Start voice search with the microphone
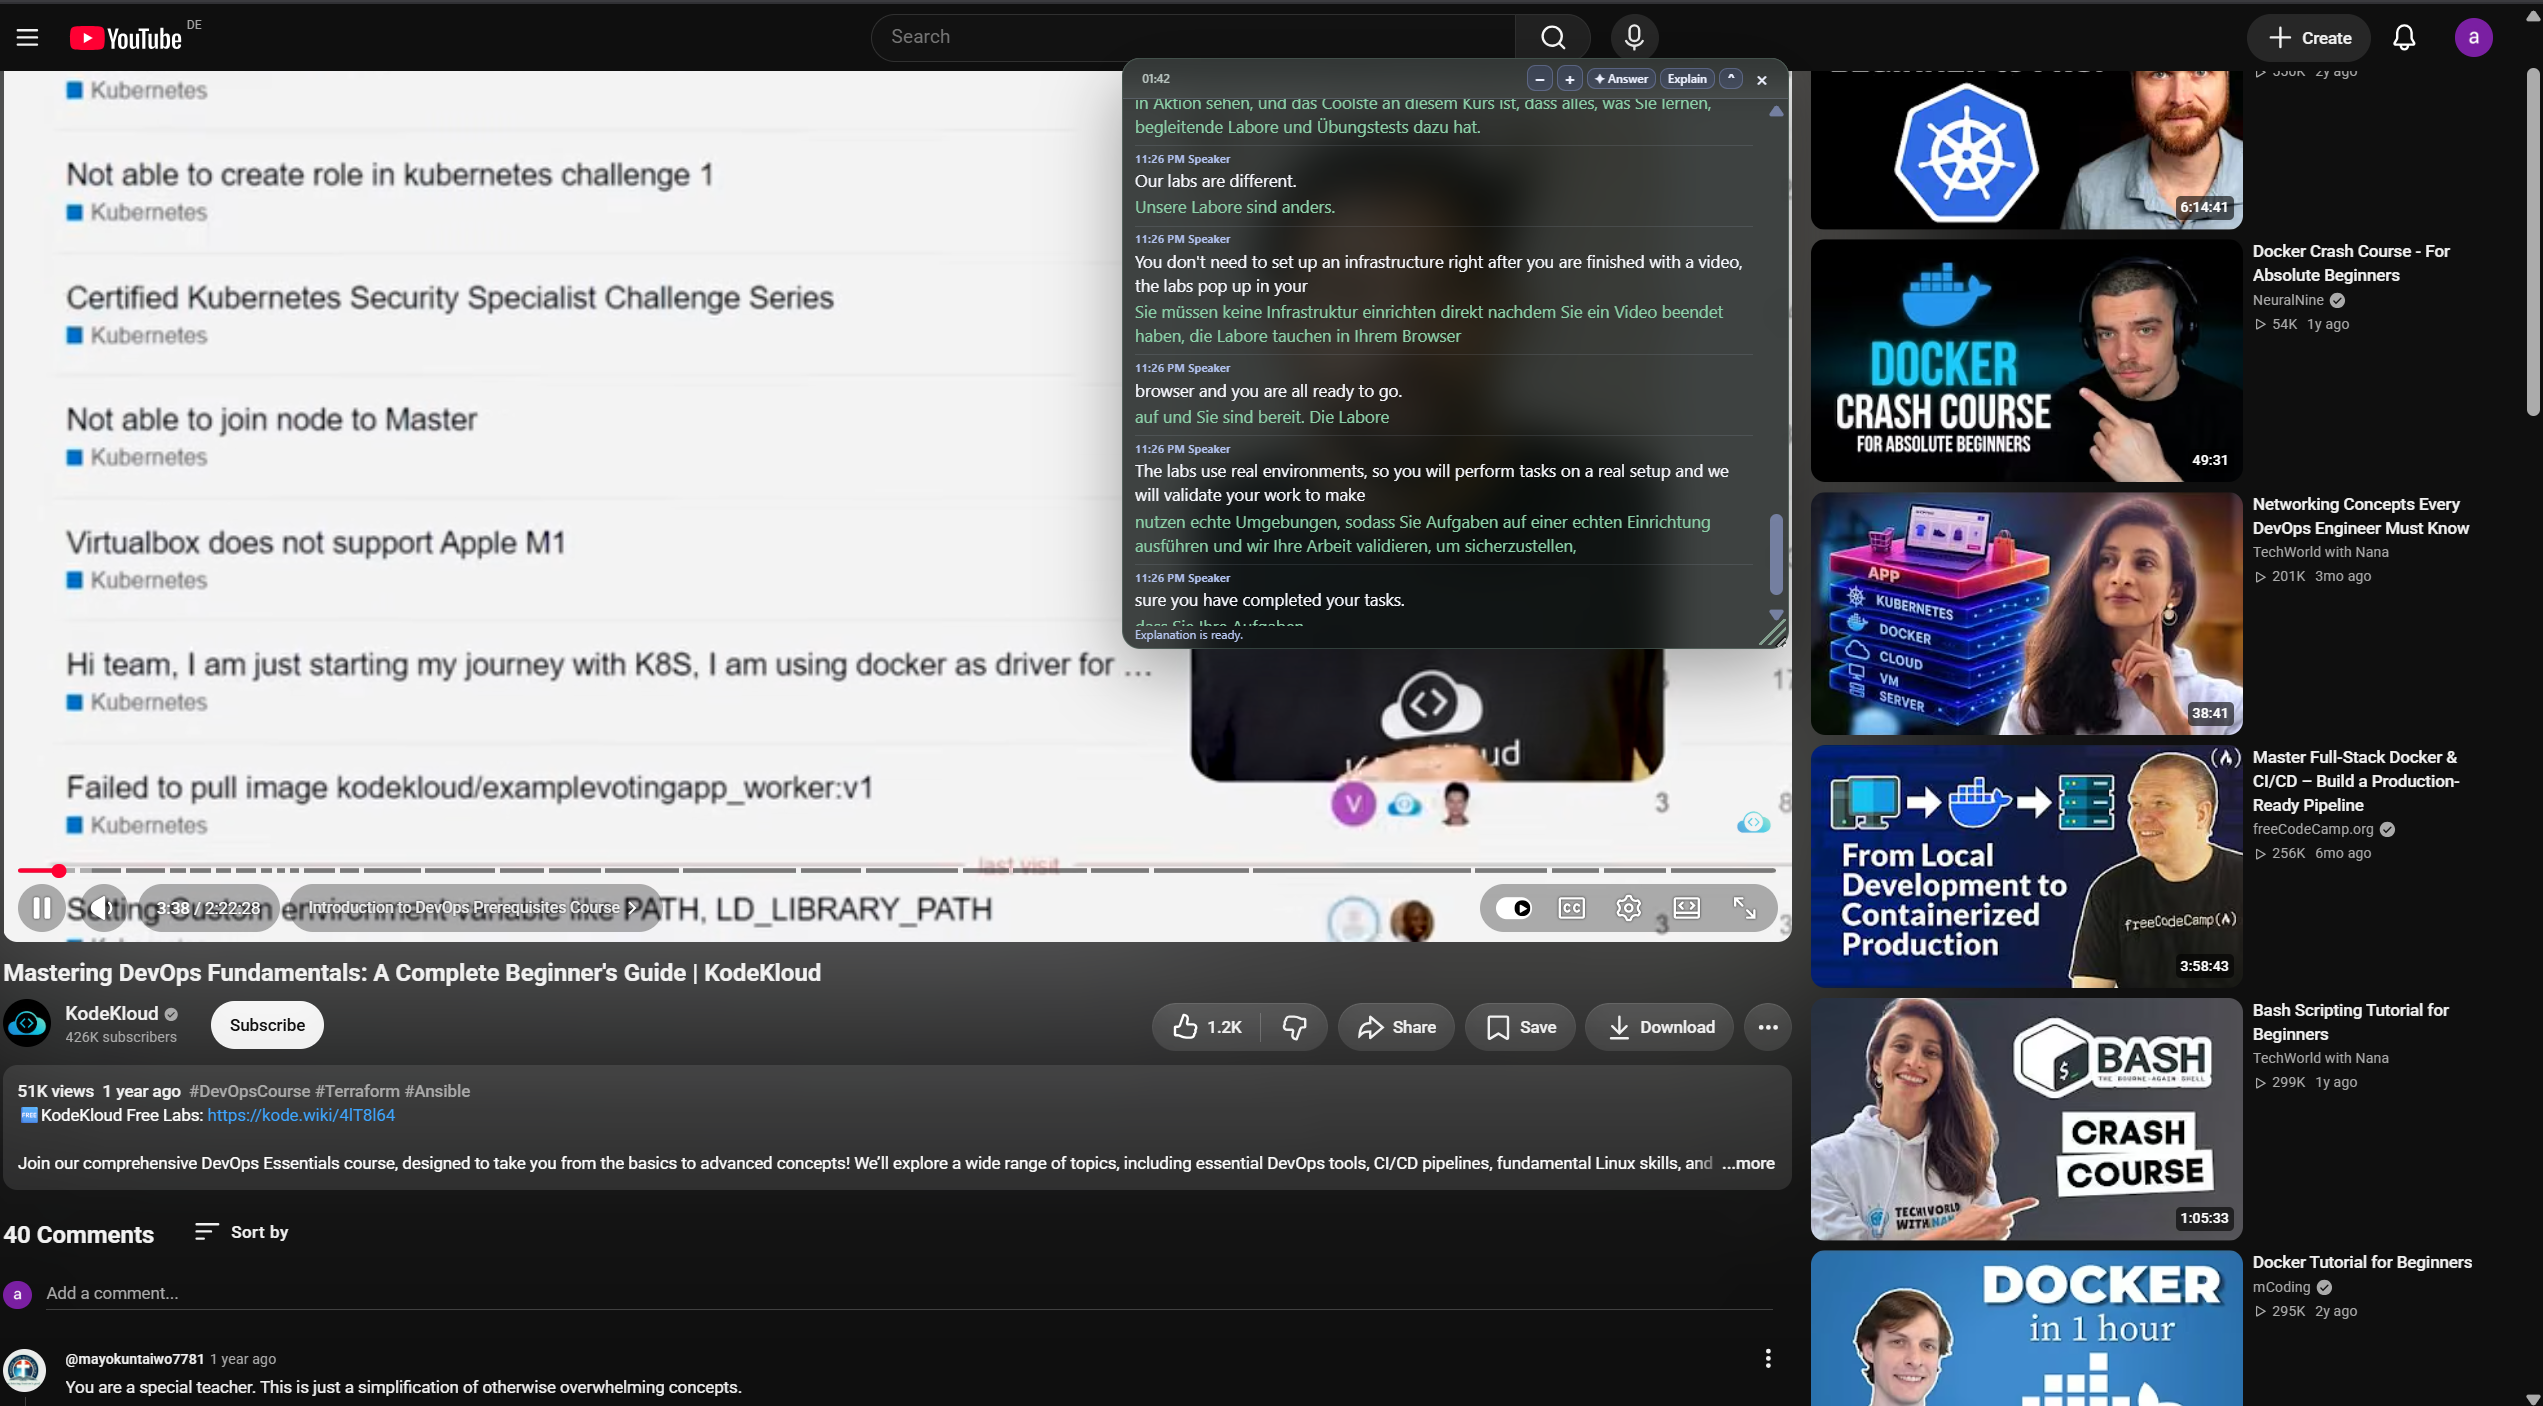This screenshot has width=2543, height=1406. pyautogui.click(x=1634, y=37)
